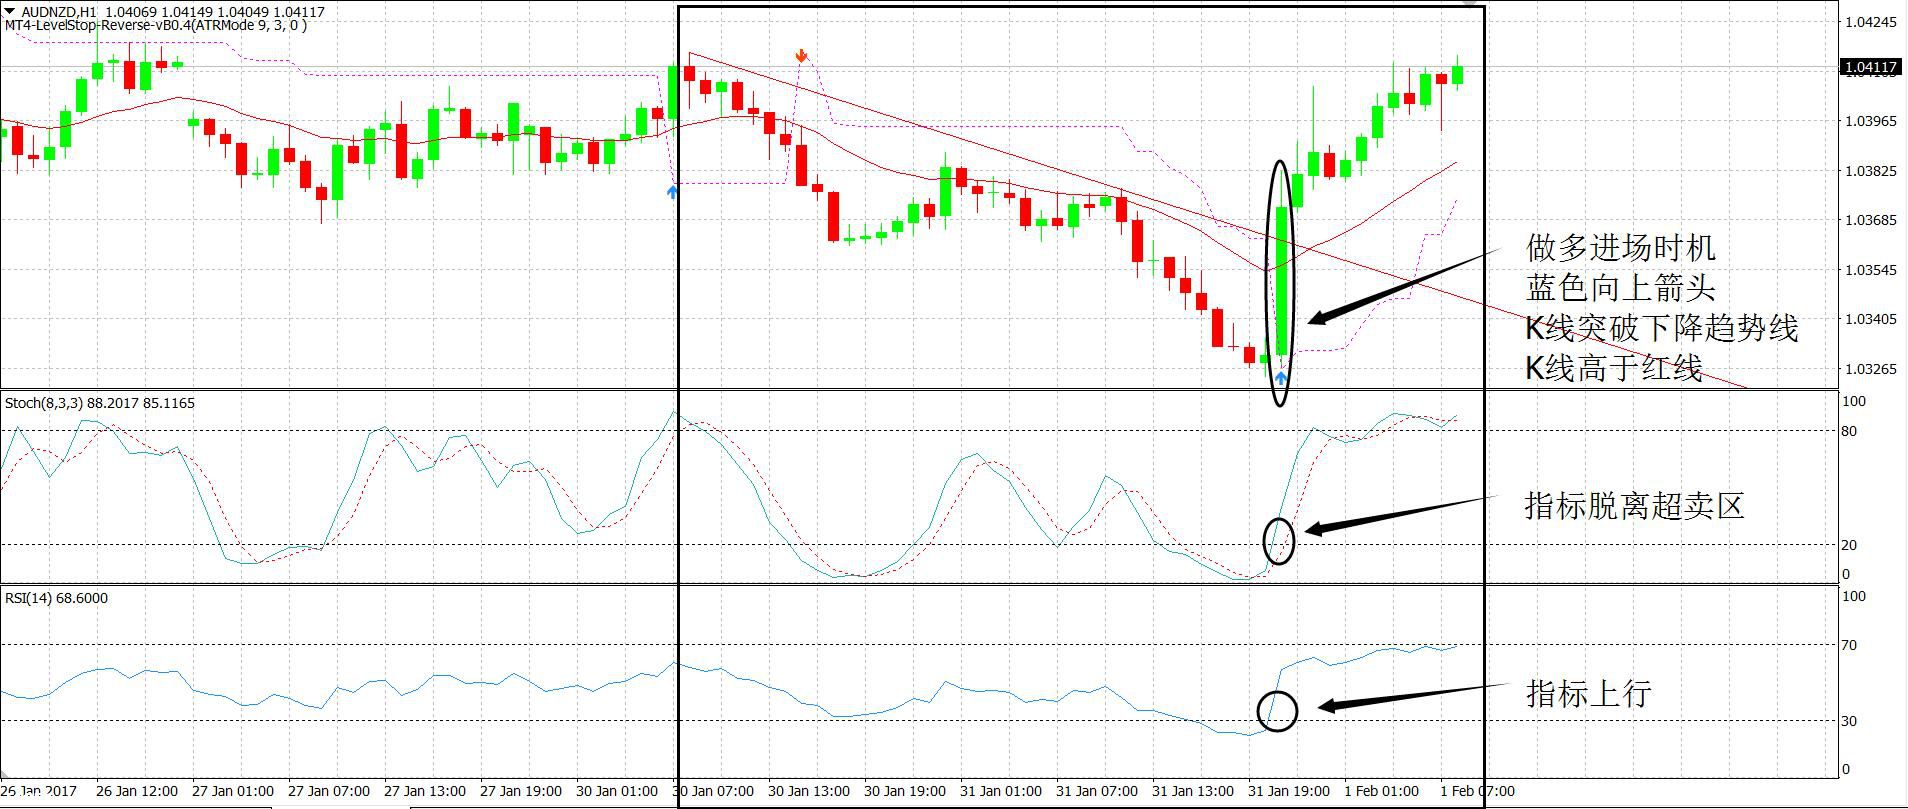Click the 1 Feb 07:00 time label
This screenshot has width=1908, height=809.
coord(1477,791)
